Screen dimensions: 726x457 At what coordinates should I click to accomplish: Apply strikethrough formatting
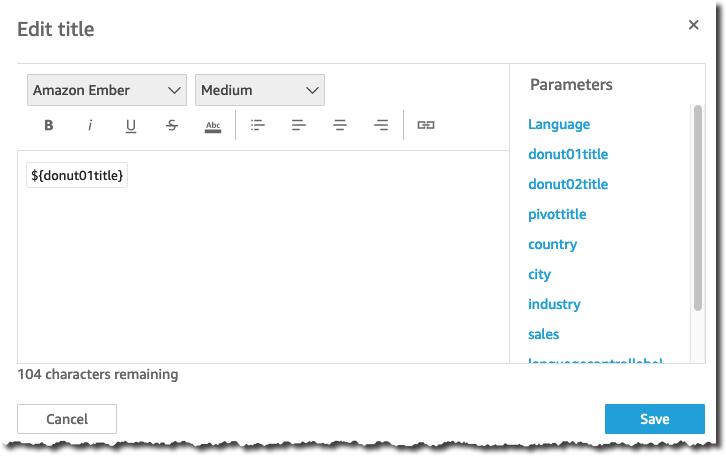(x=172, y=125)
